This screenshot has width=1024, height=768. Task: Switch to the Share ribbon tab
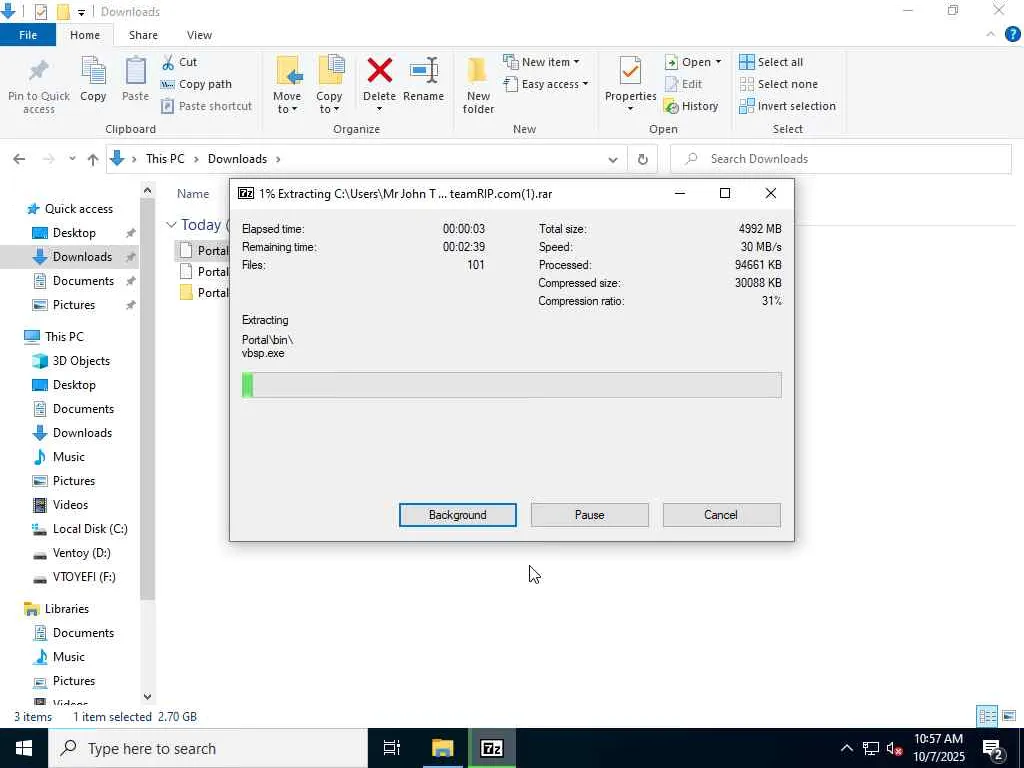(143, 35)
